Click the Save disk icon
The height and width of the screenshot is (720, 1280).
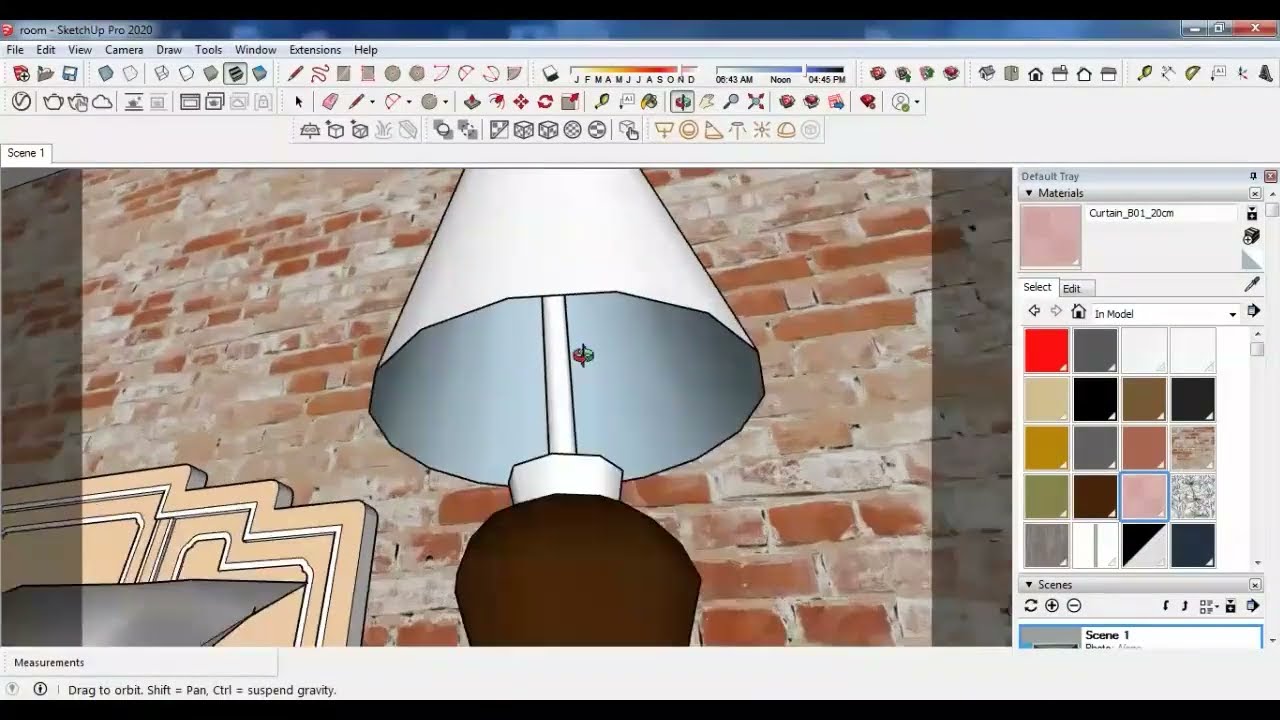click(x=70, y=73)
